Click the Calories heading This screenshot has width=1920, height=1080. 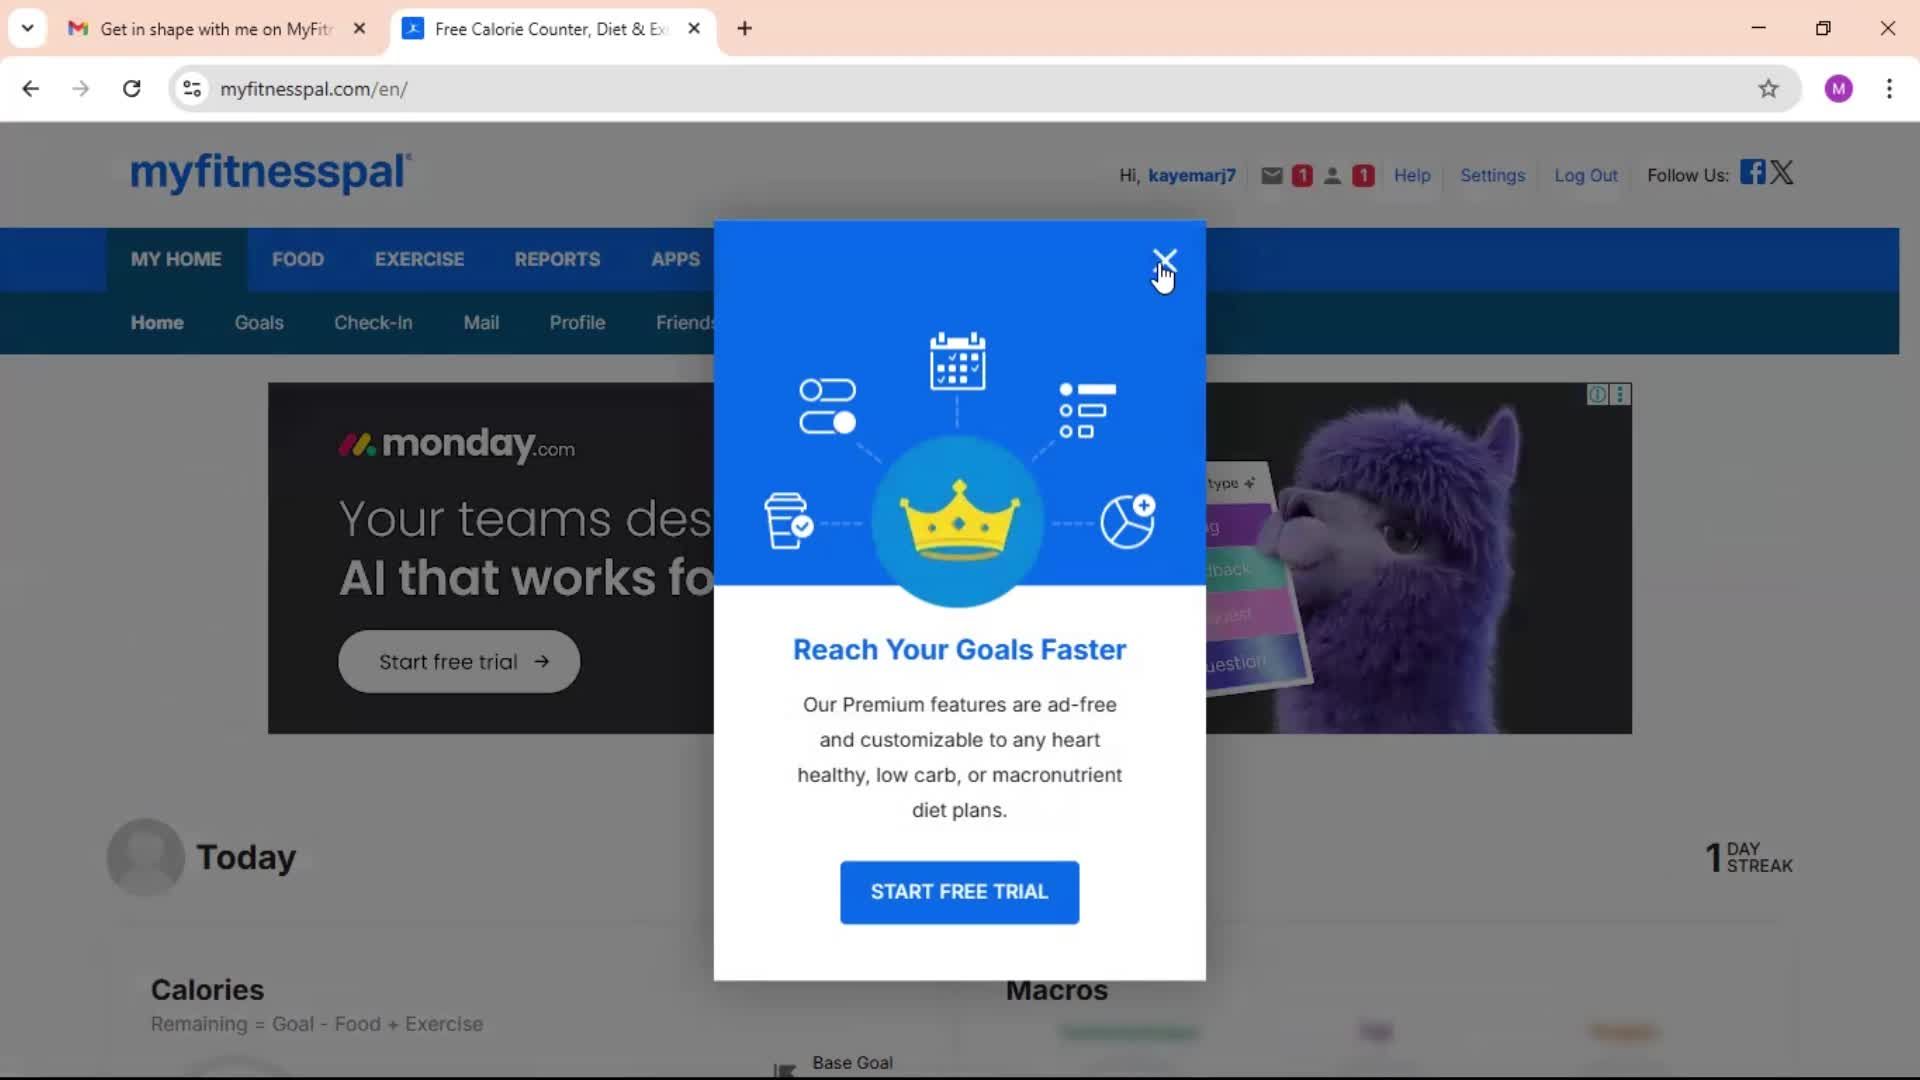(x=207, y=990)
